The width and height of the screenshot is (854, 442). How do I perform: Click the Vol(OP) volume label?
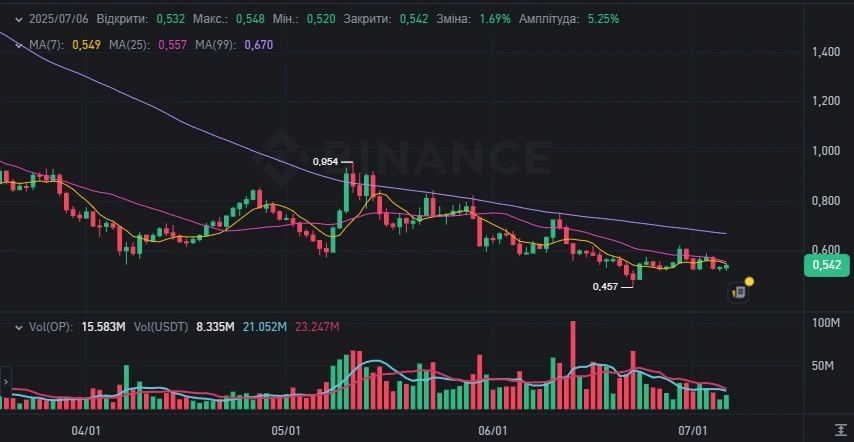(x=51, y=327)
